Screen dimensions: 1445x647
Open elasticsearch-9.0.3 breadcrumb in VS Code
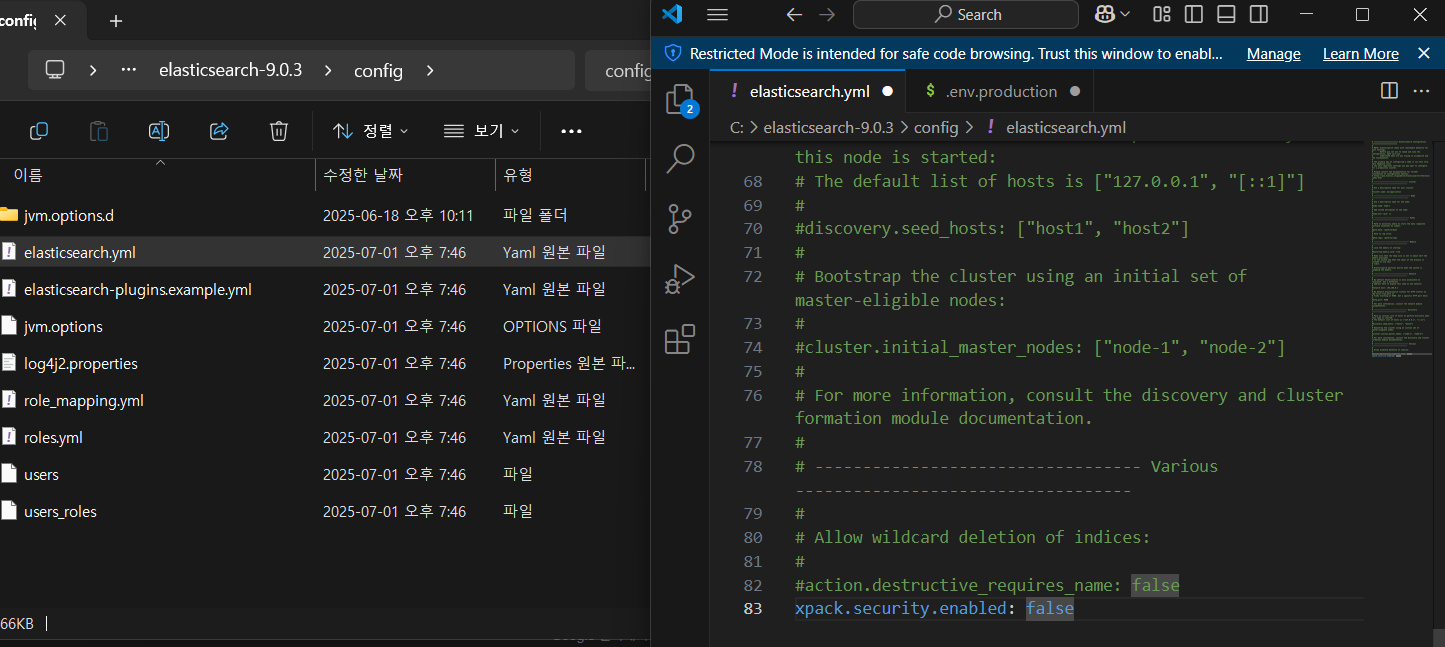pos(828,127)
